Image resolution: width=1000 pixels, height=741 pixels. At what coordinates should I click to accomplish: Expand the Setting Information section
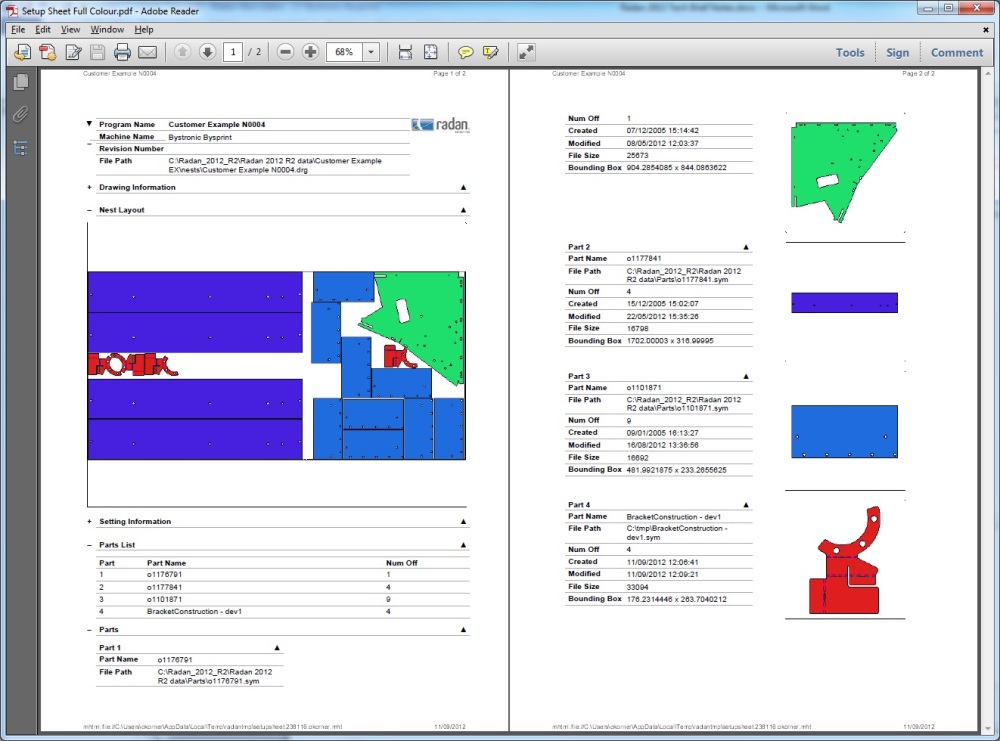click(x=90, y=521)
